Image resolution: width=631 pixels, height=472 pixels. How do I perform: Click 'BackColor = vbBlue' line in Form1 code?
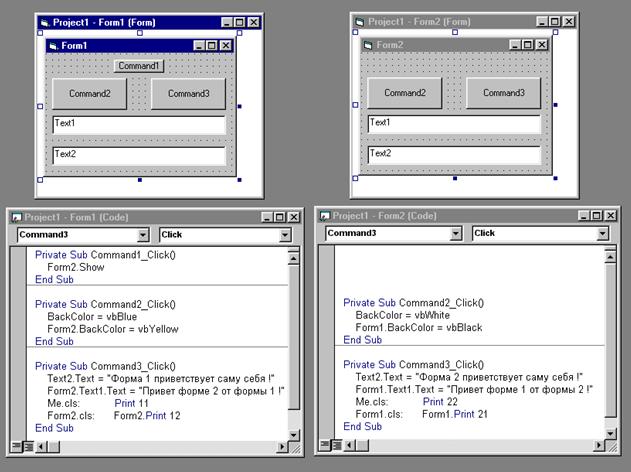[x=92, y=317]
